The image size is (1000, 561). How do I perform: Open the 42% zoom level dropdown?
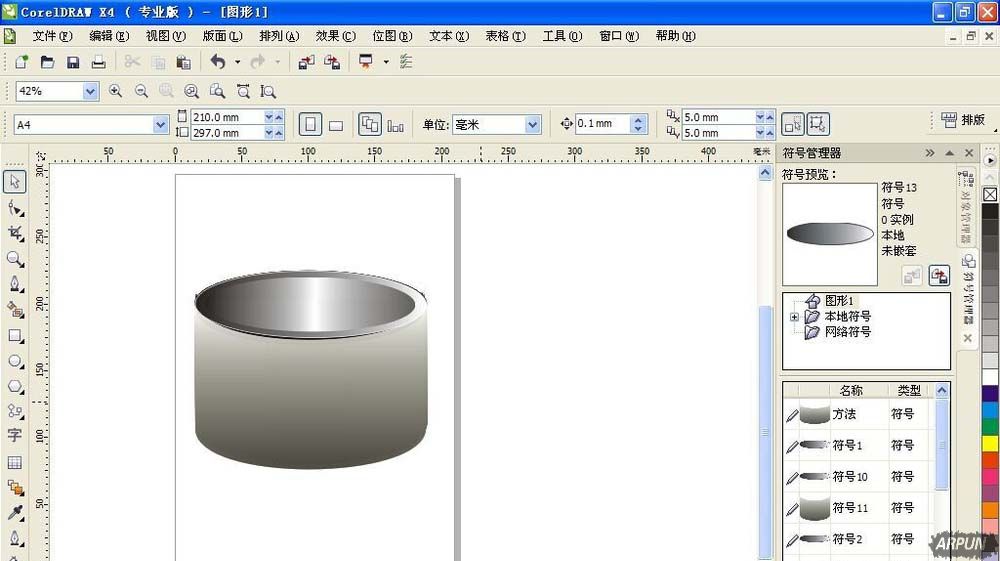(90, 91)
